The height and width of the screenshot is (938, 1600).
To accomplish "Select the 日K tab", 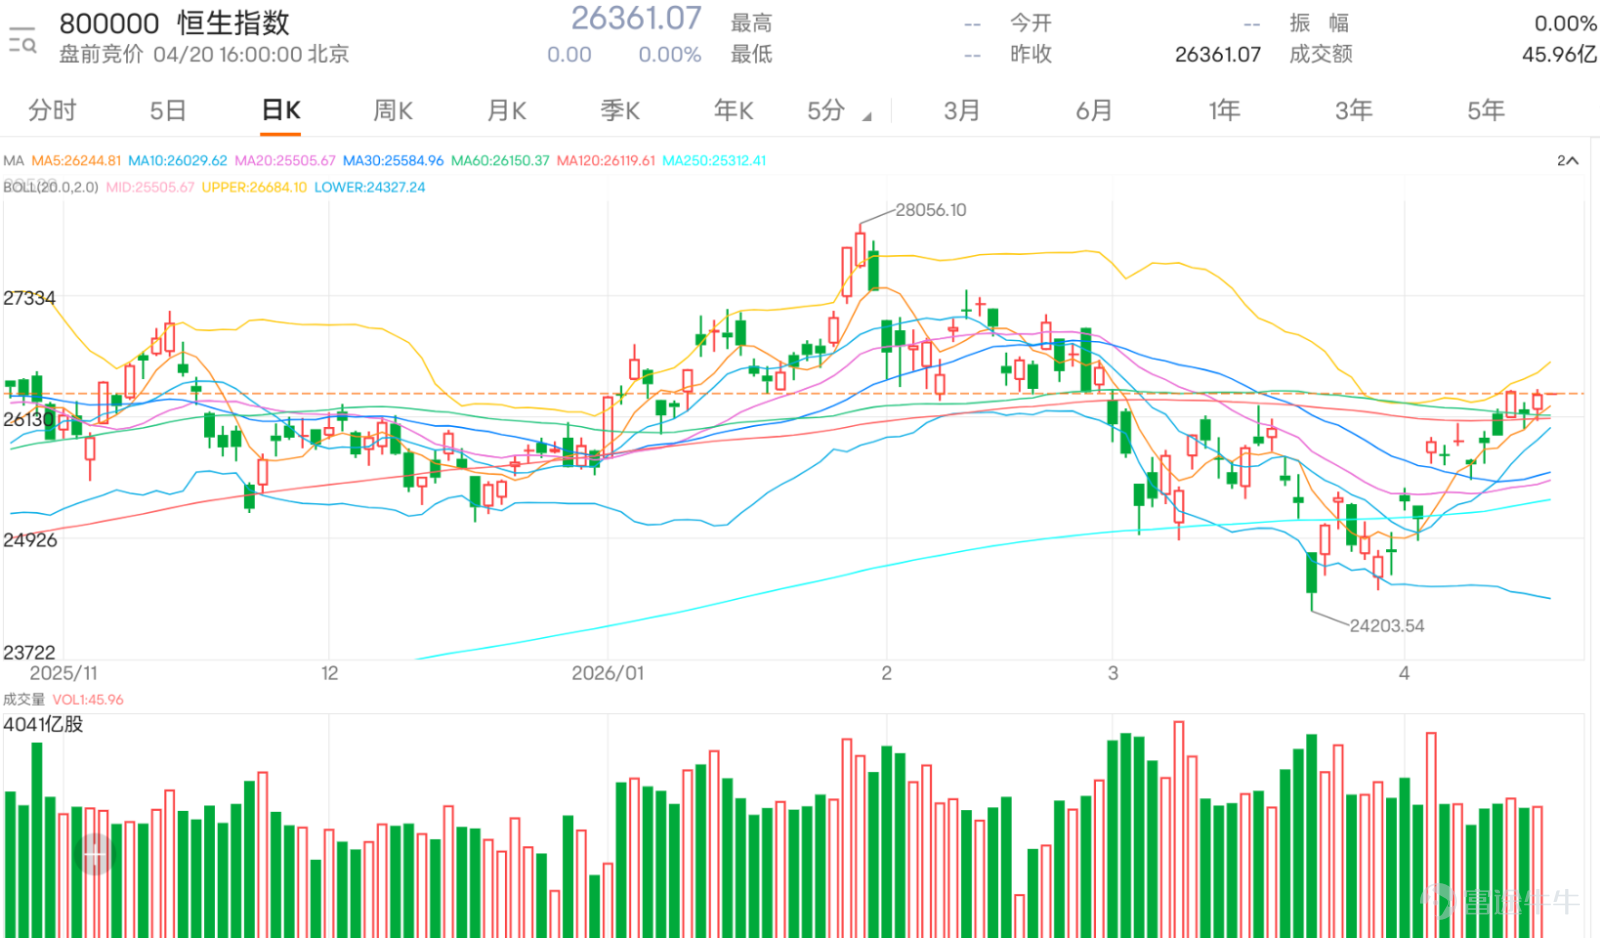I will tap(281, 111).
